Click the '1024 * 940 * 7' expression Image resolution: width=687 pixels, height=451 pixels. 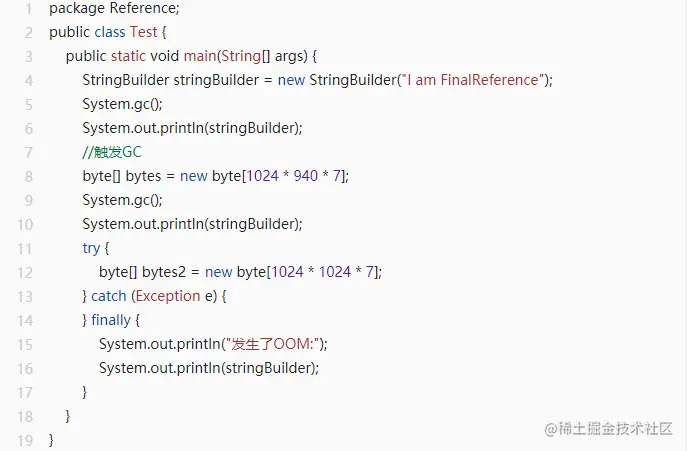click(x=294, y=176)
